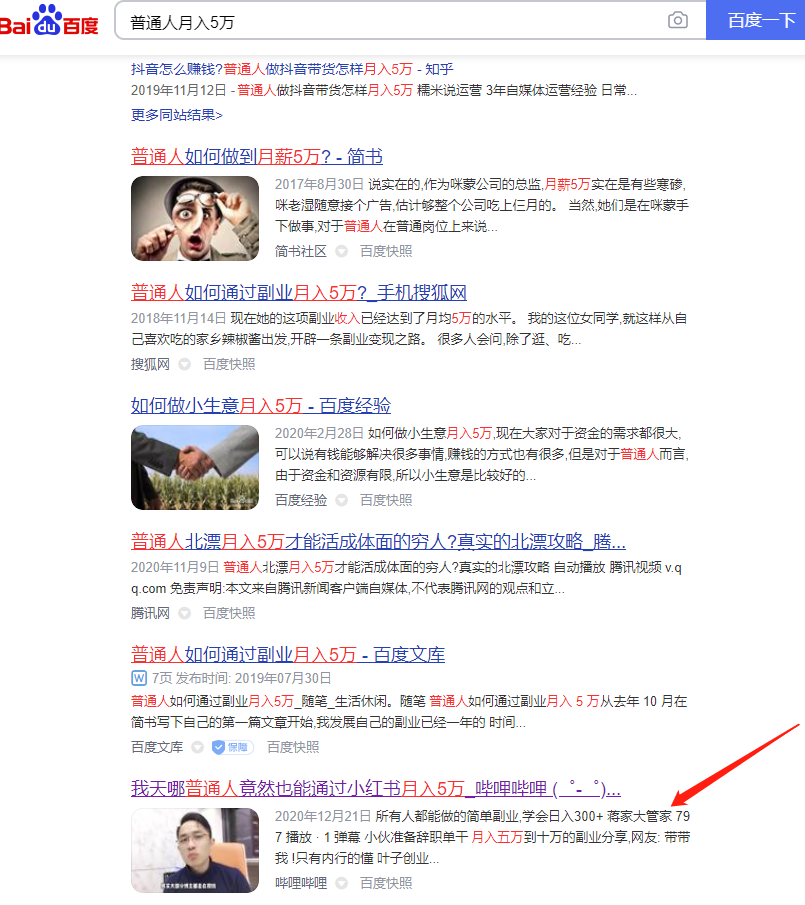Image resolution: width=805 pixels, height=905 pixels.
Task: Click text 2019年11月12日
Action: point(179,91)
